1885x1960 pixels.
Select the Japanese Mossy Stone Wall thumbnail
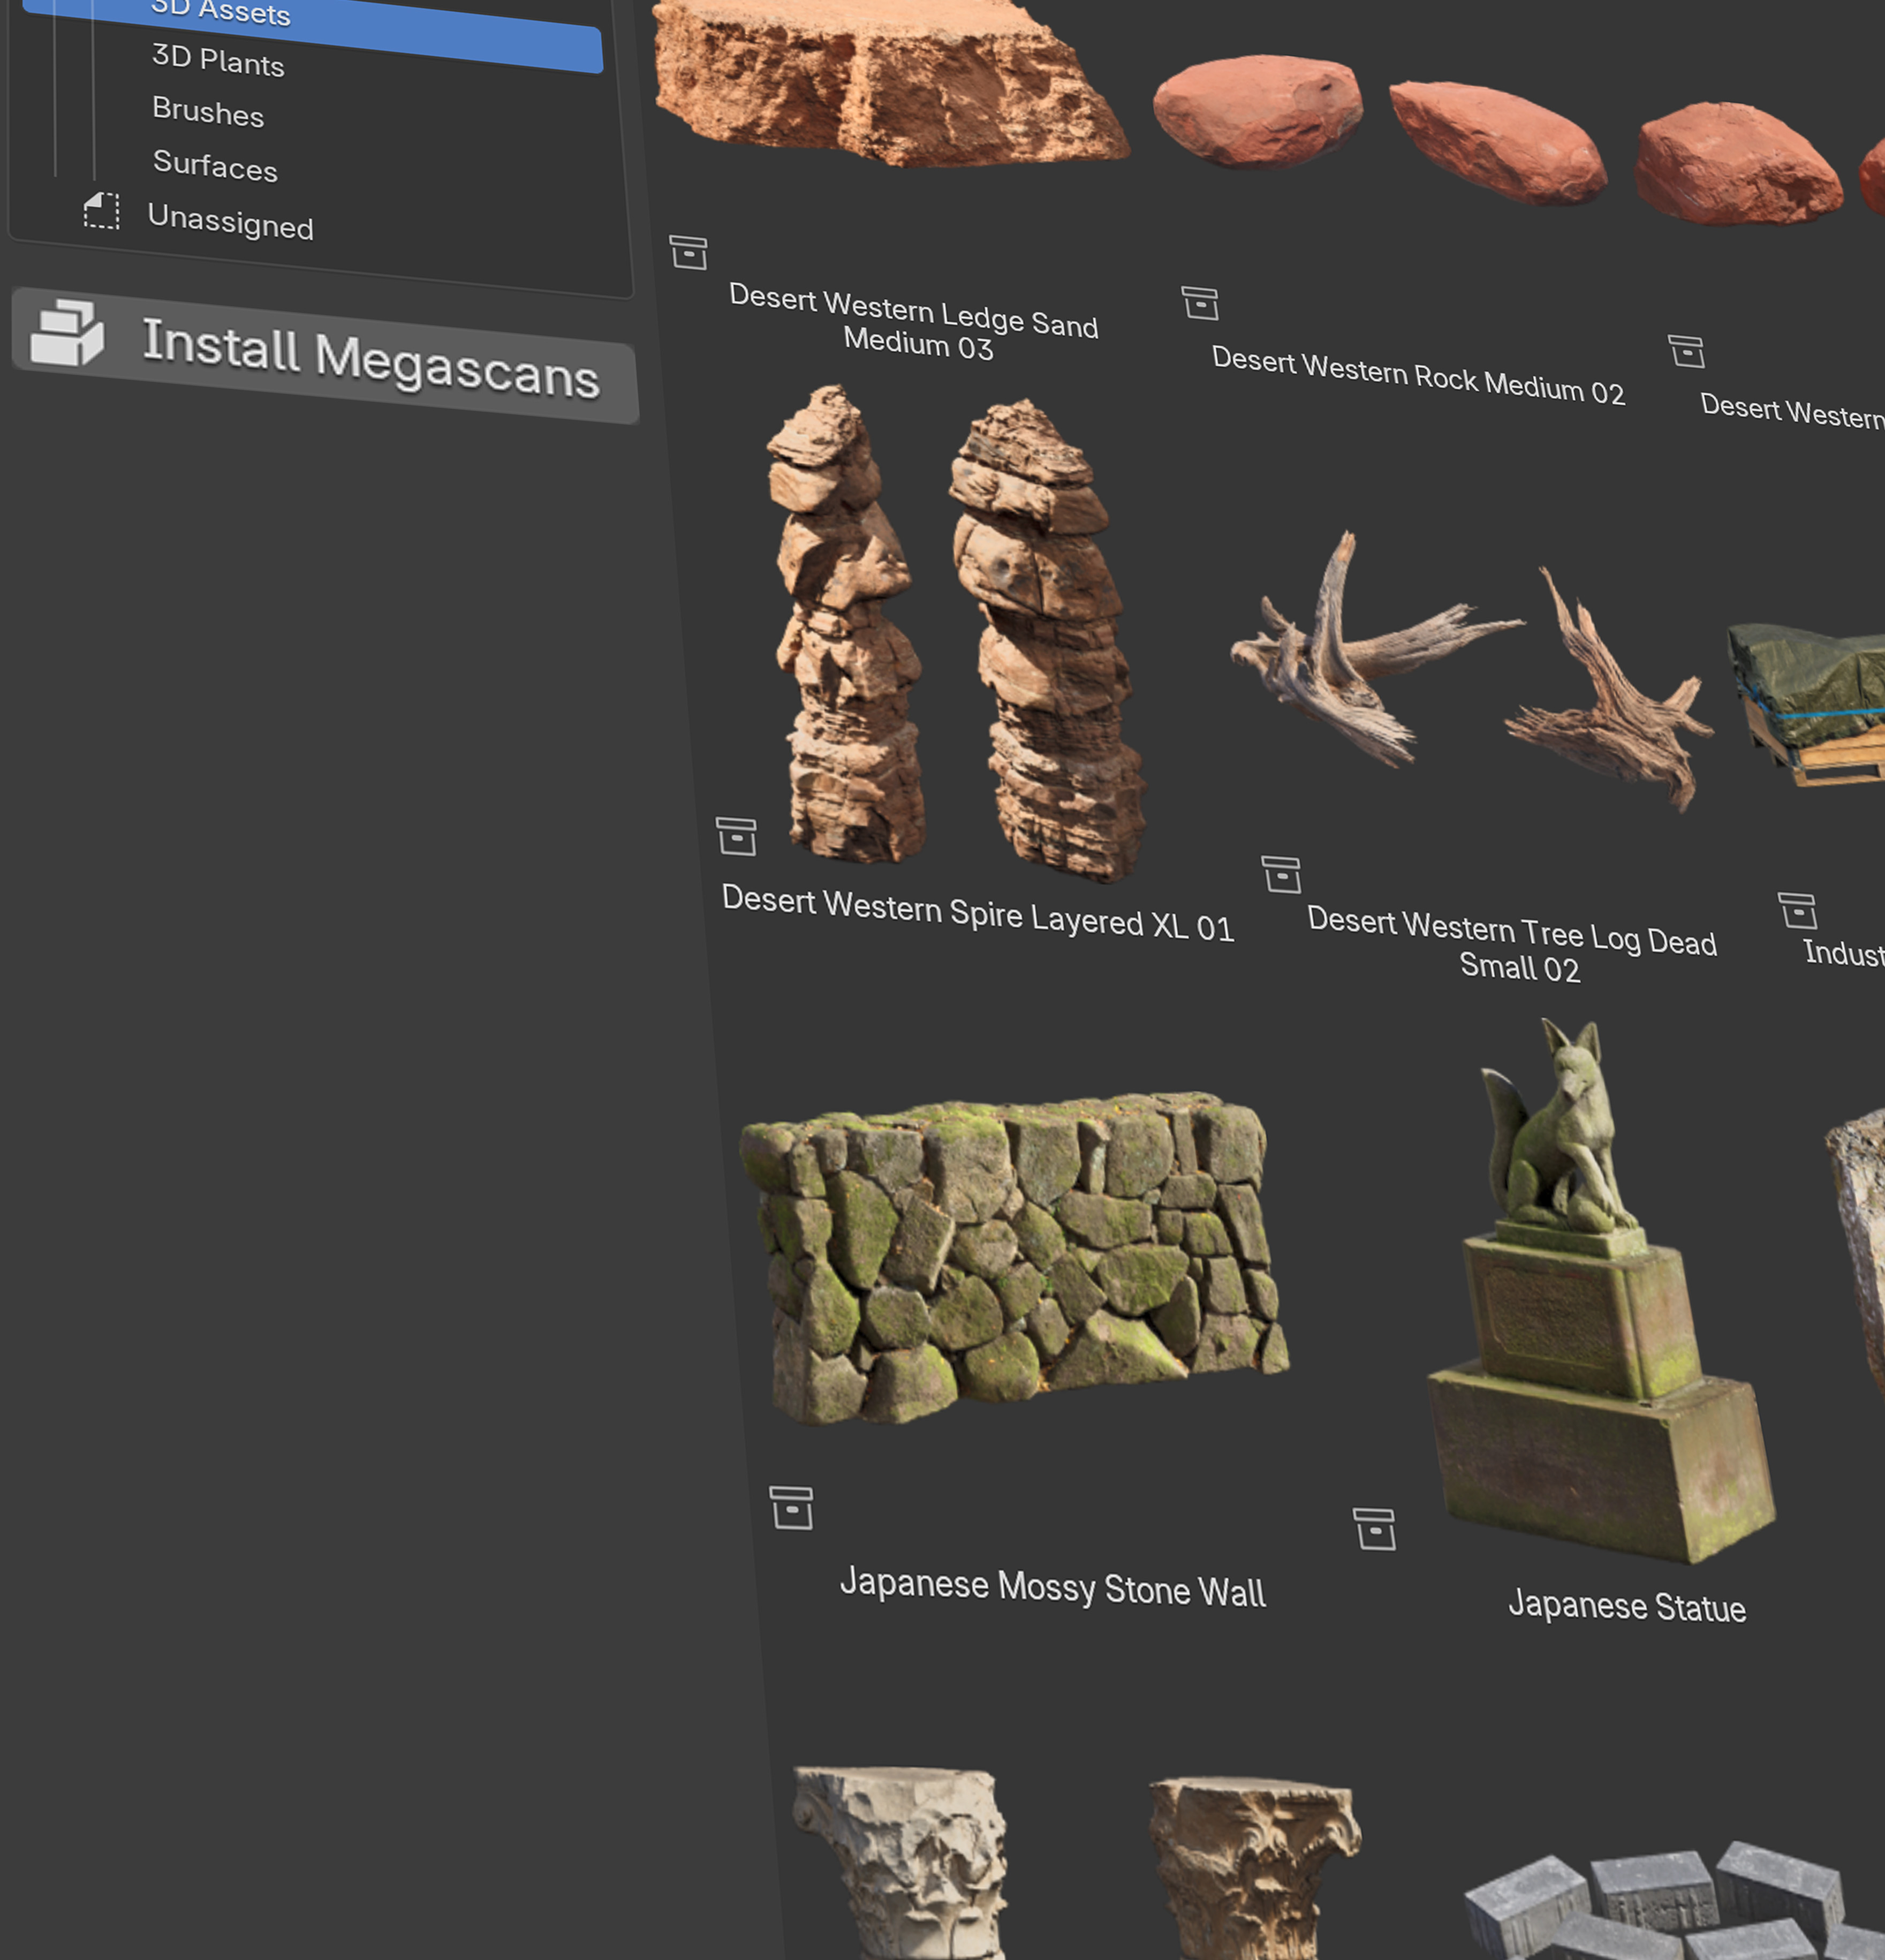[x=1013, y=1258]
